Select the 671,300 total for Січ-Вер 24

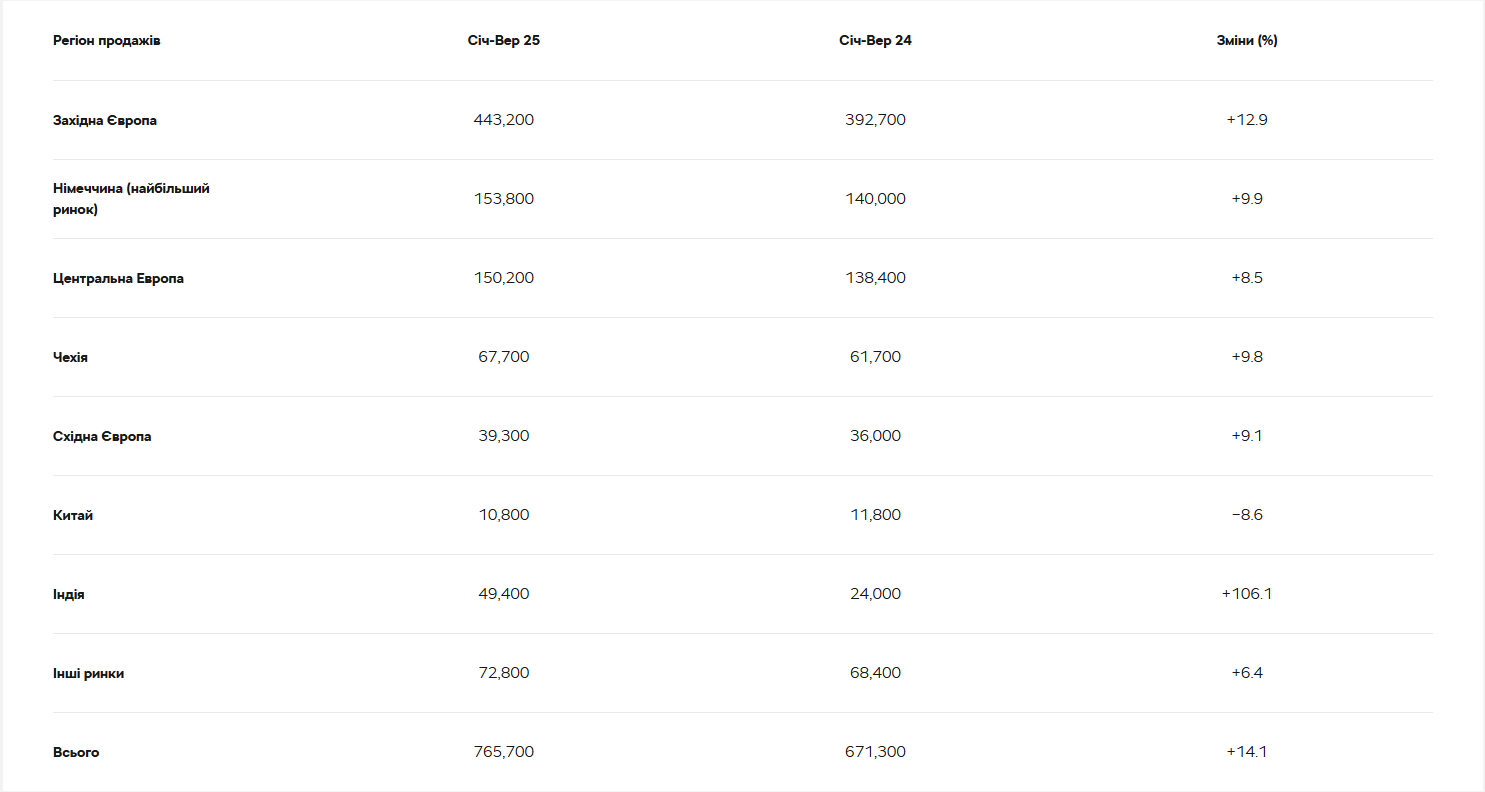pyautogui.click(x=875, y=752)
